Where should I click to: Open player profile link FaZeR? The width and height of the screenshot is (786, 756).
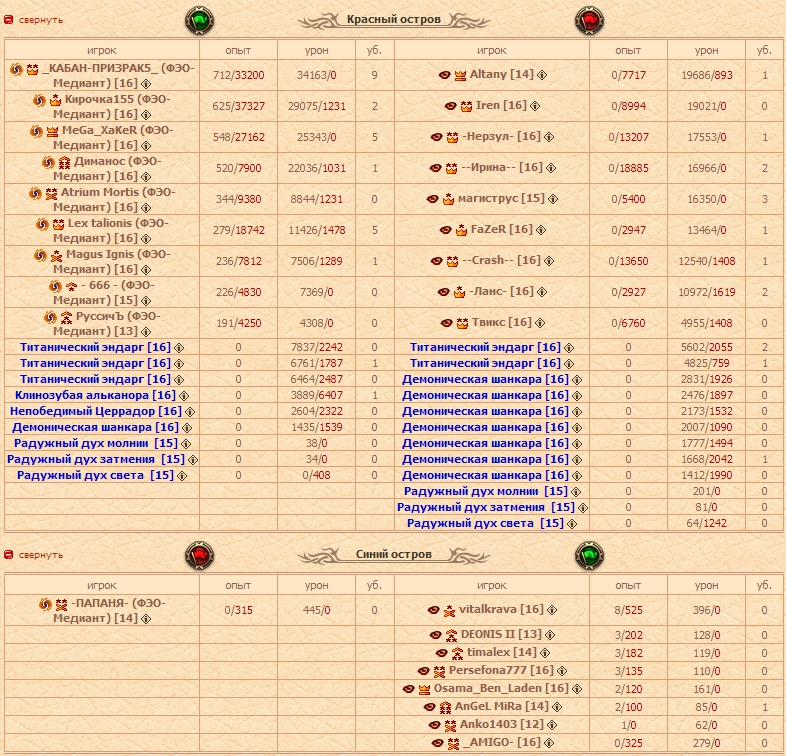coord(488,229)
